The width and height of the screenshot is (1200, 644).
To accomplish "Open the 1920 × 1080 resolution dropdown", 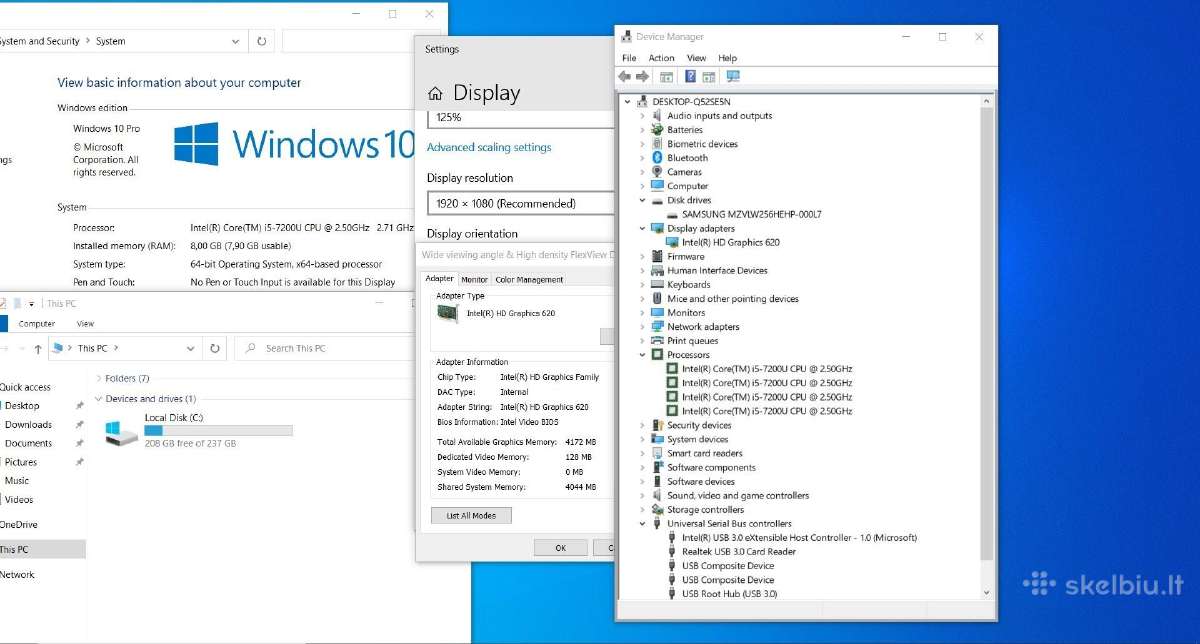I will point(520,203).
